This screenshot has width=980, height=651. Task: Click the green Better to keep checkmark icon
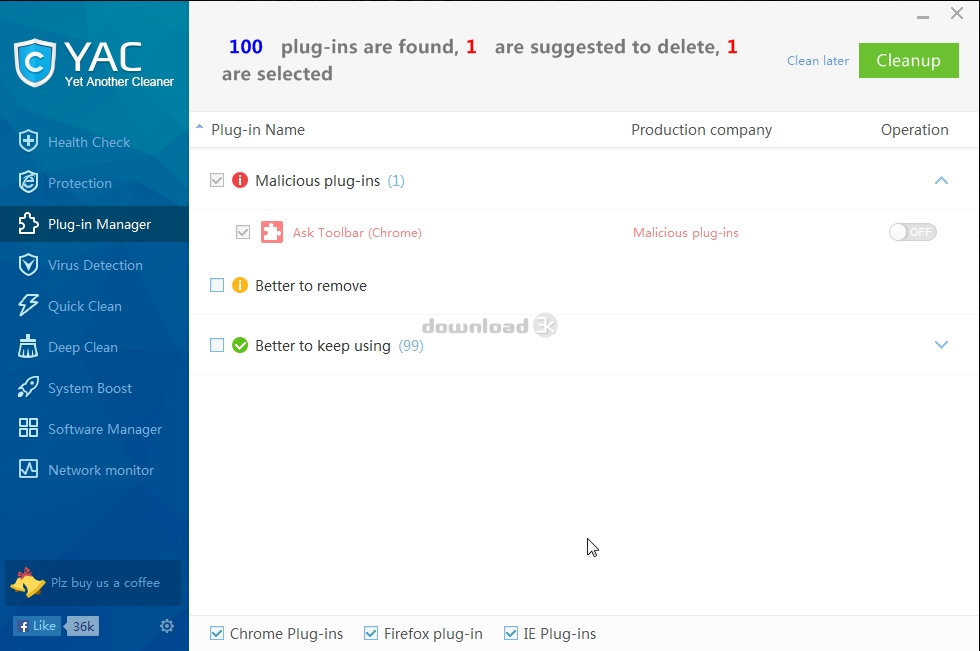240,345
